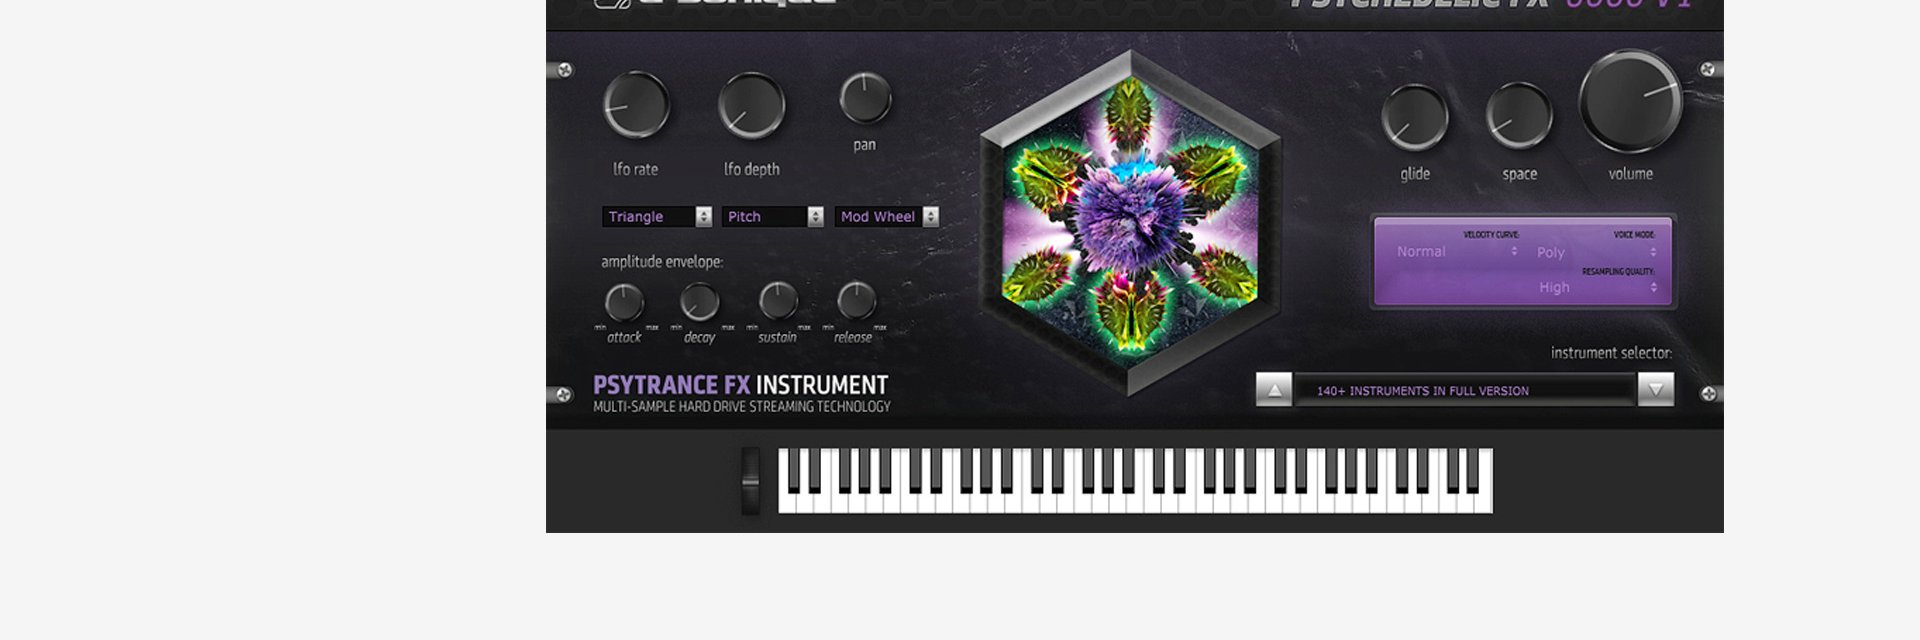Click the 'instrument selector:' label
This screenshot has height=640, width=1920.
click(1611, 353)
